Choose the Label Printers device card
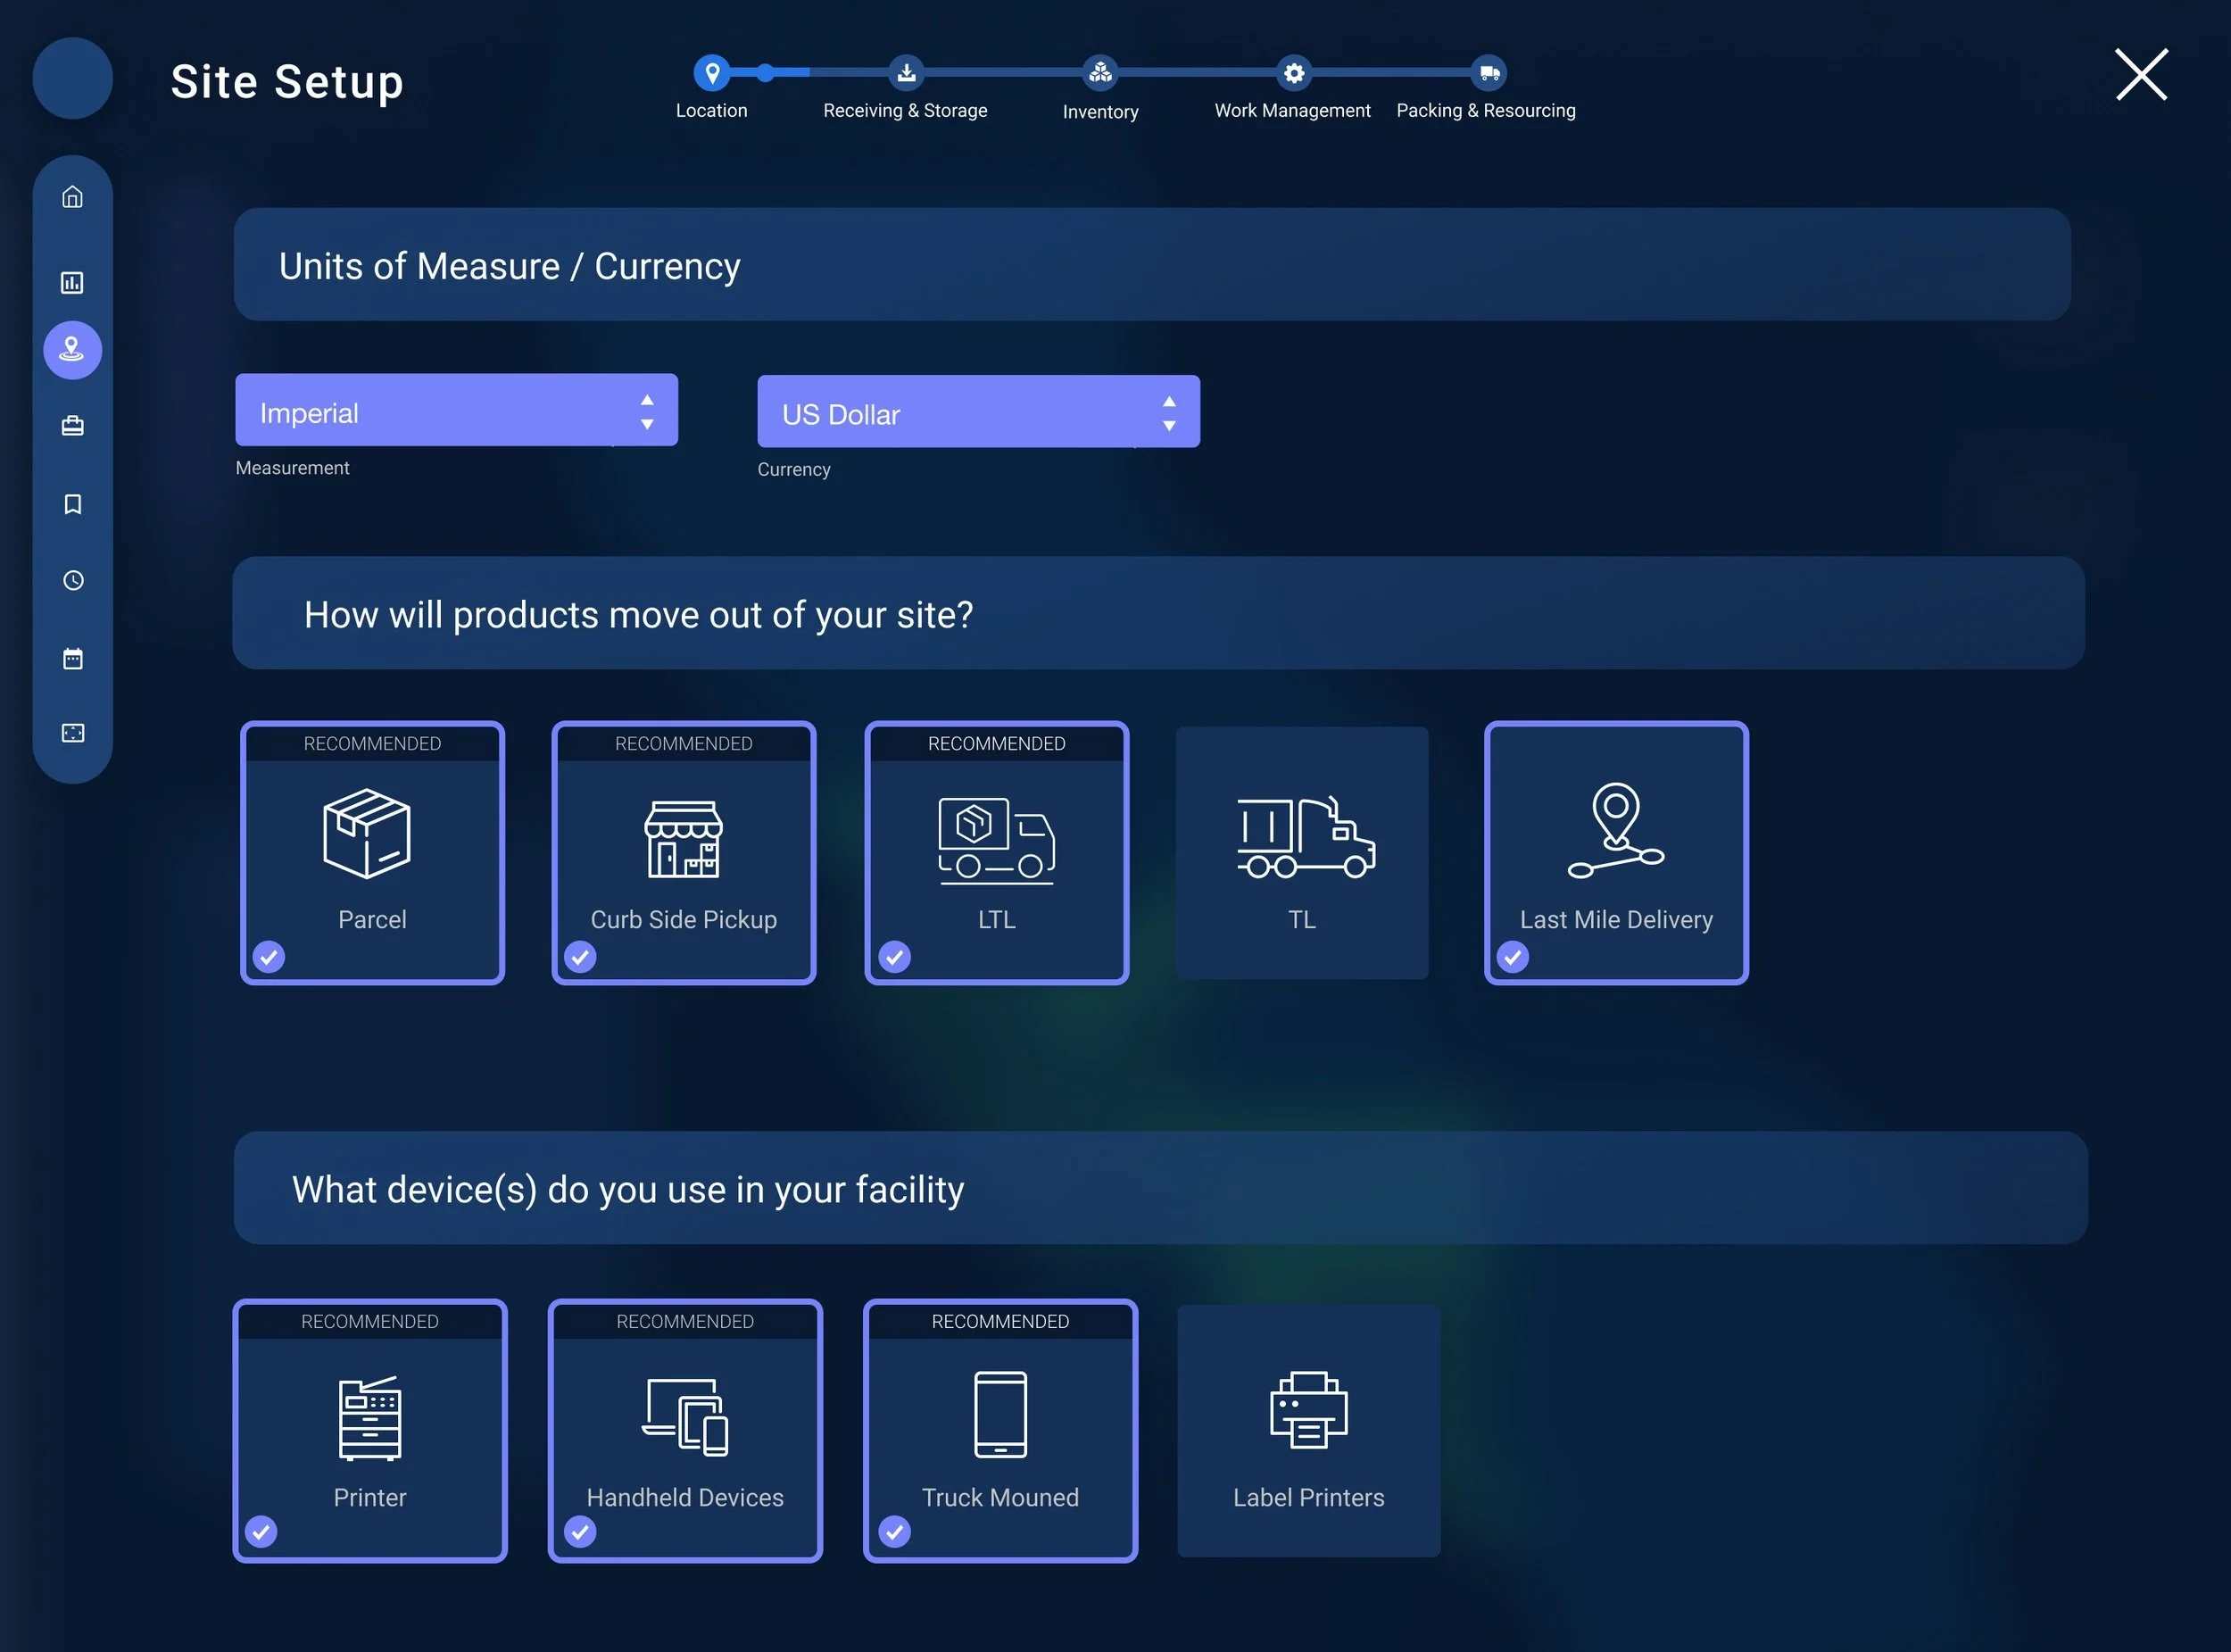This screenshot has height=1652, width=2231. [x=1308, y=1430]
